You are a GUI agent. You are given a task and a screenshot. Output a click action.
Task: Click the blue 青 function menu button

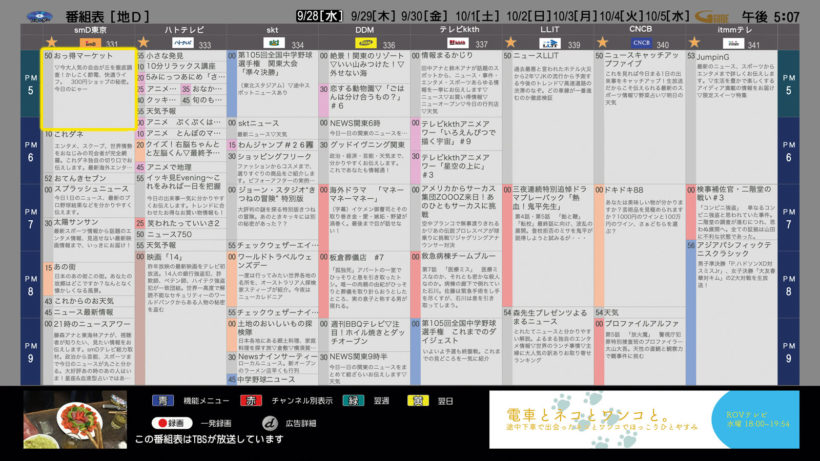pos(163,401)
